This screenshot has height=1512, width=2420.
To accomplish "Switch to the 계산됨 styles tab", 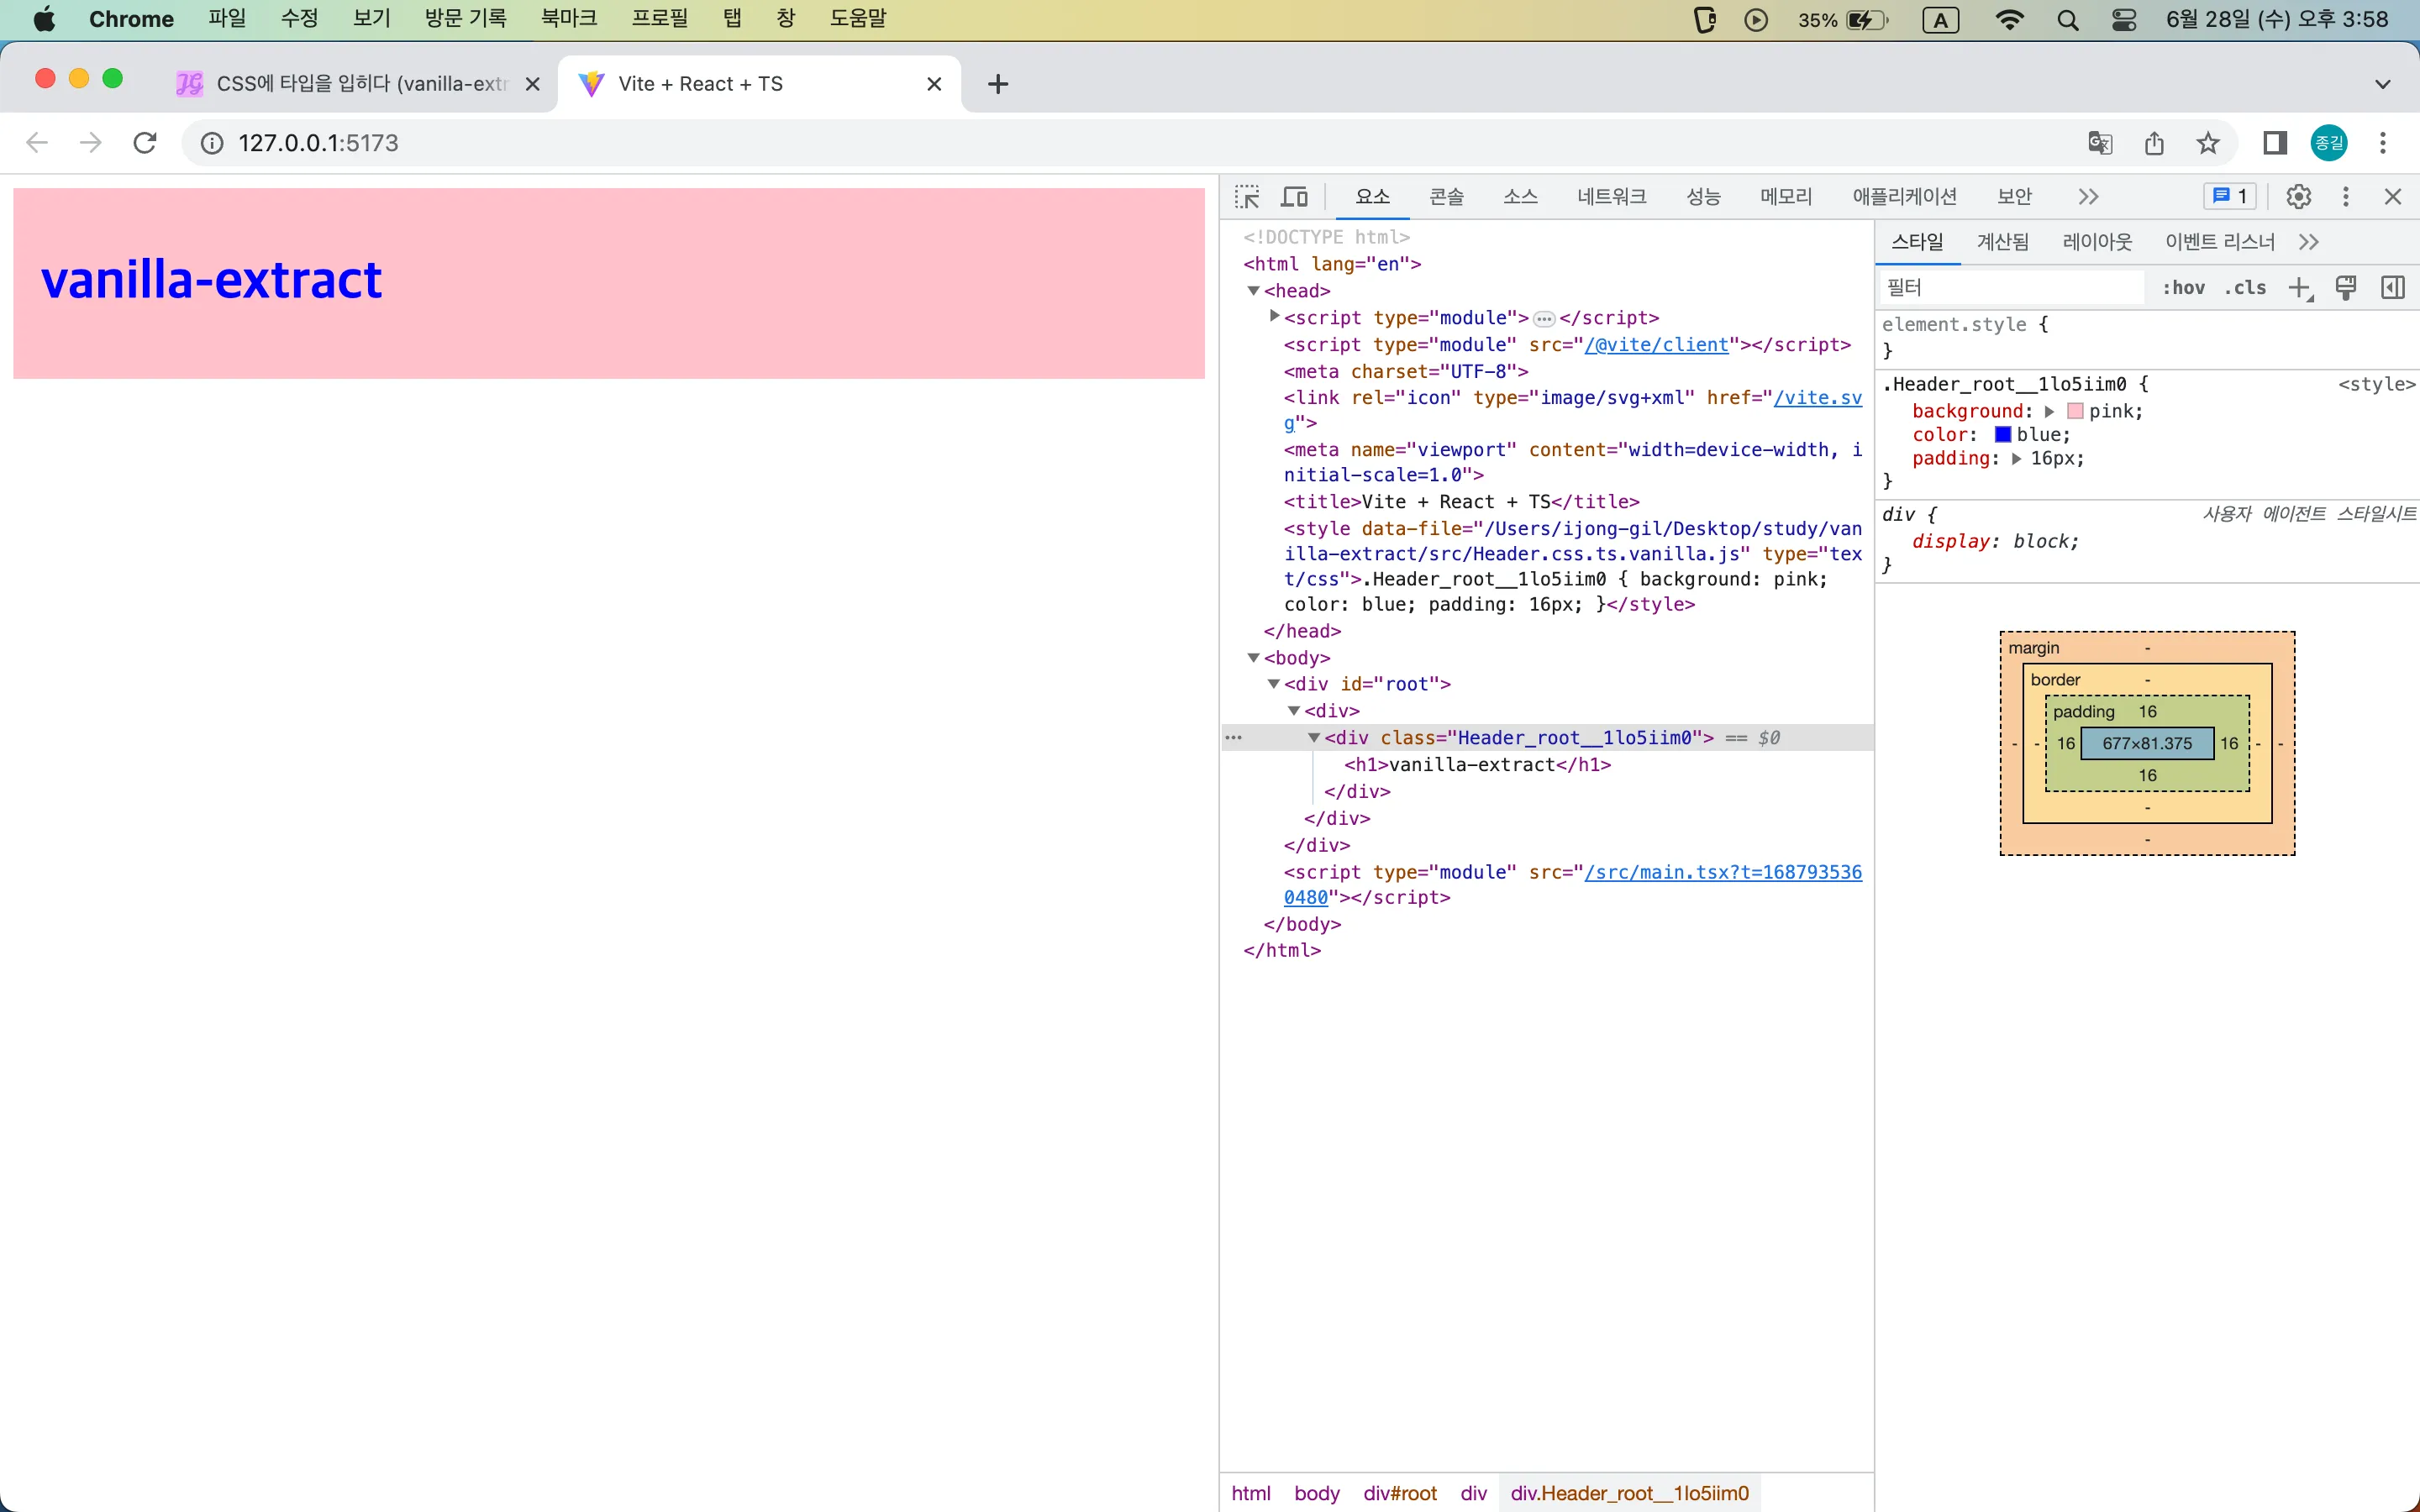I will pyautogui.click(x=2002, y=241).
